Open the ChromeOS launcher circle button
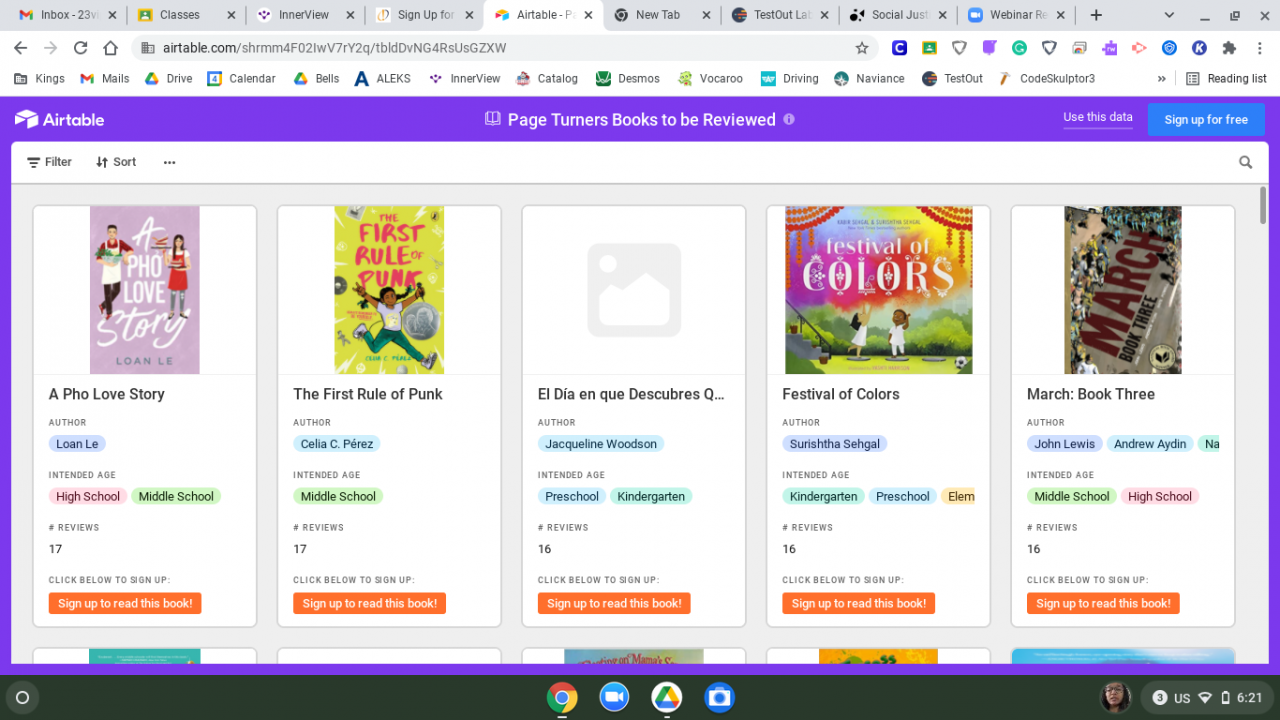Image resolution: width=1280 pixels, height=720 pixels. pyautogui.click(x=22, y=697)
